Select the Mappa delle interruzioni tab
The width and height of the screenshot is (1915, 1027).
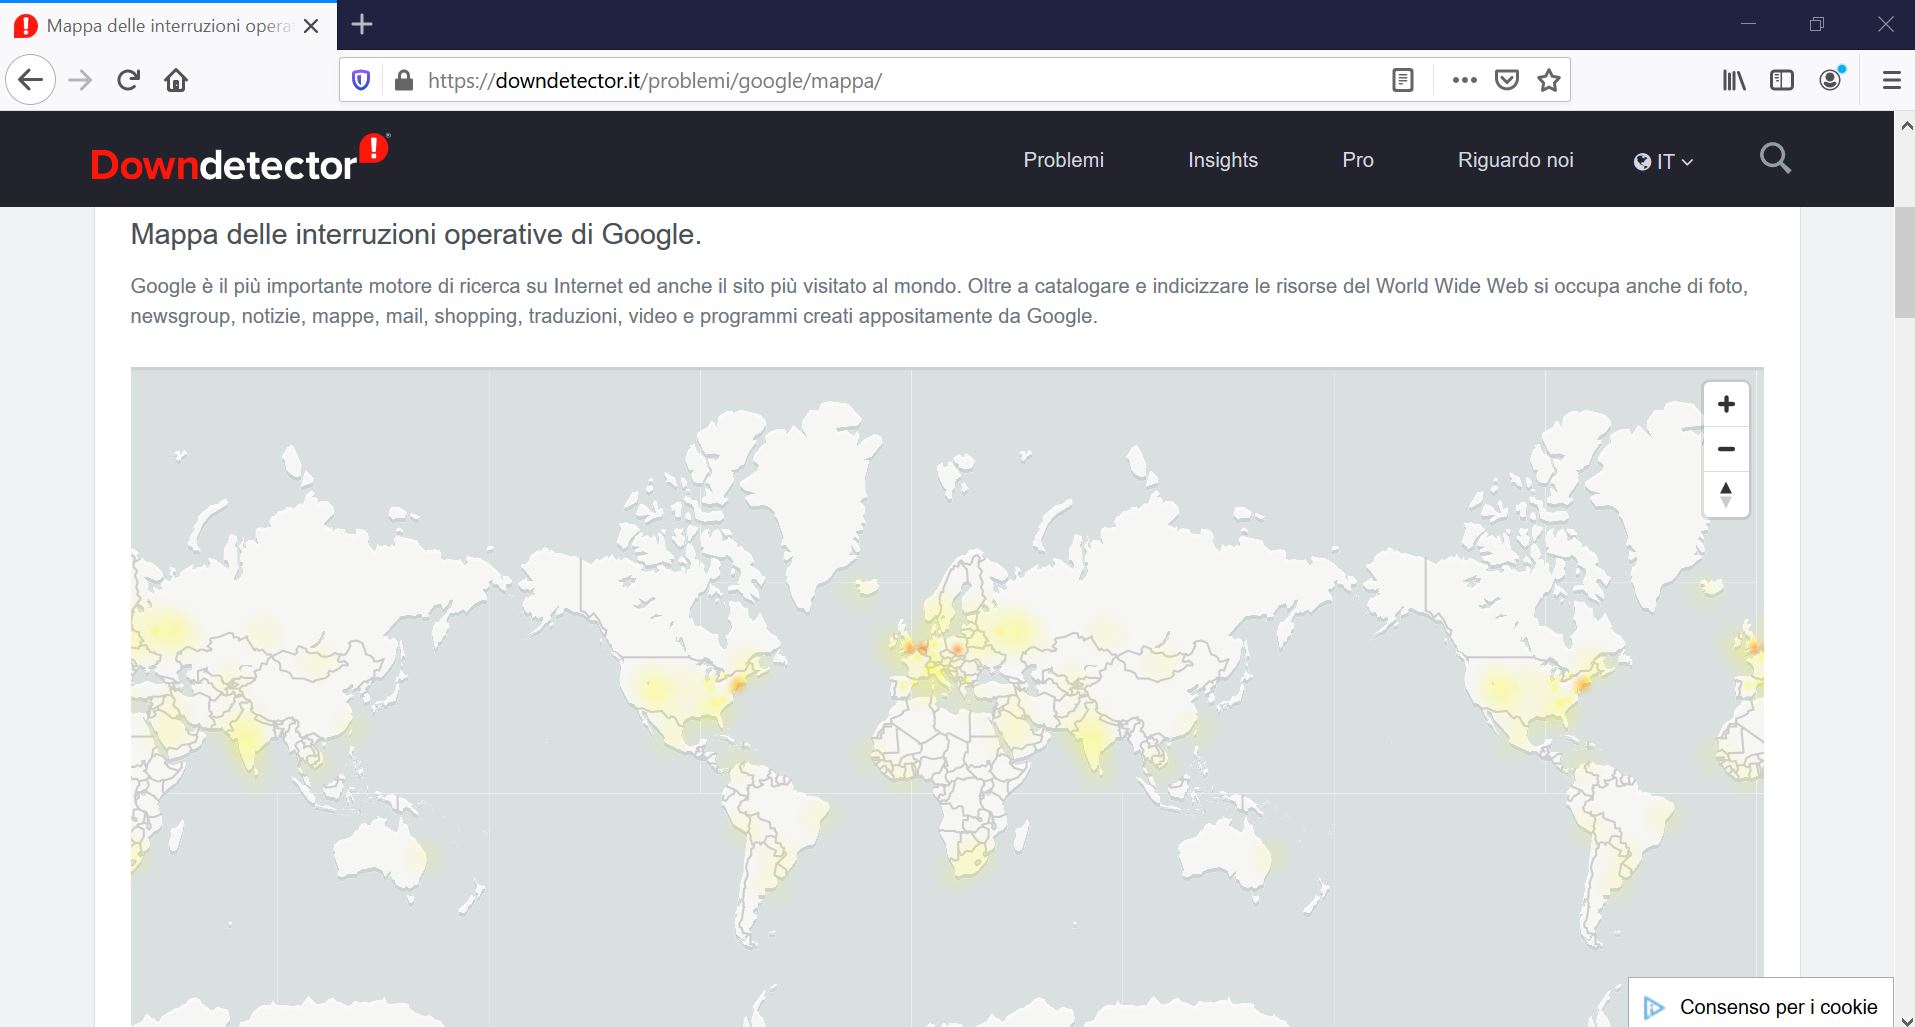coord(168,26)
